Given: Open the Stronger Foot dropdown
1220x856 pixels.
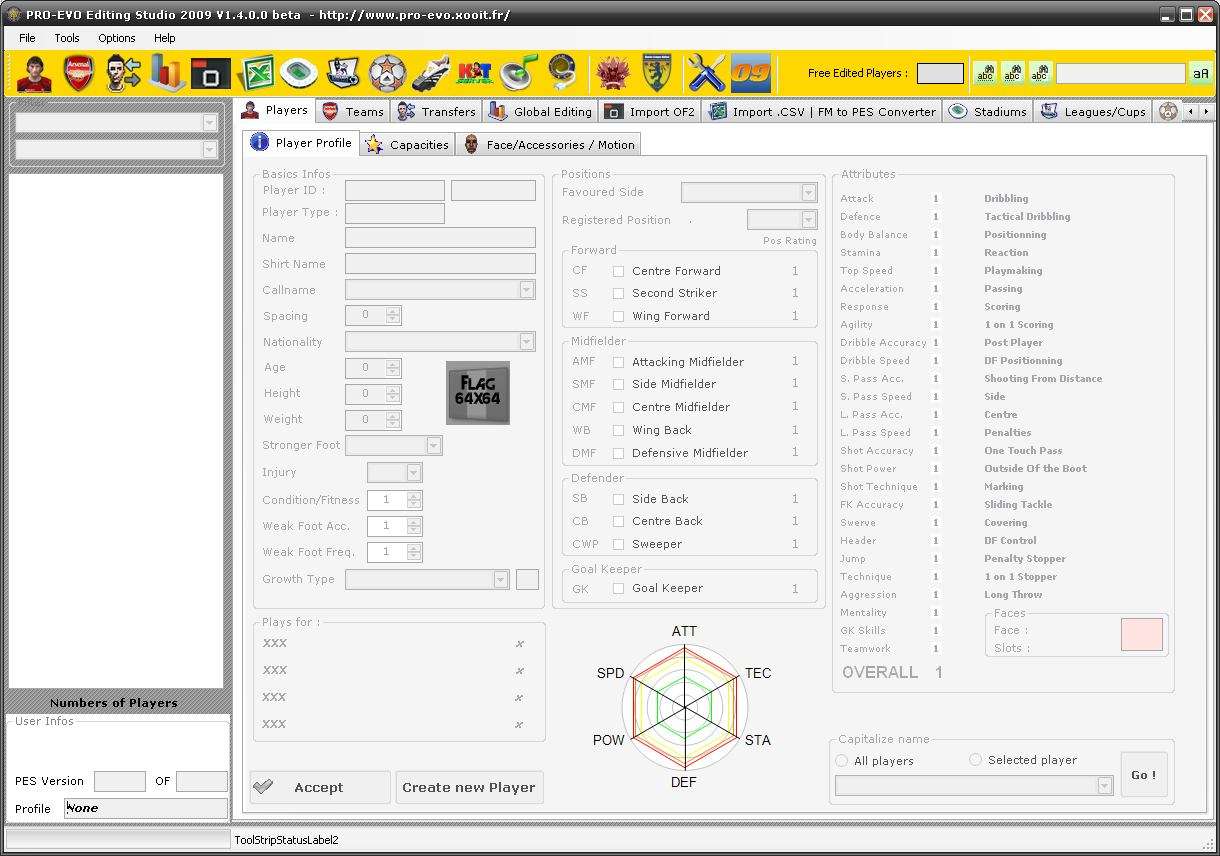Looking at the screenshot, I should (x=433, y=446).
